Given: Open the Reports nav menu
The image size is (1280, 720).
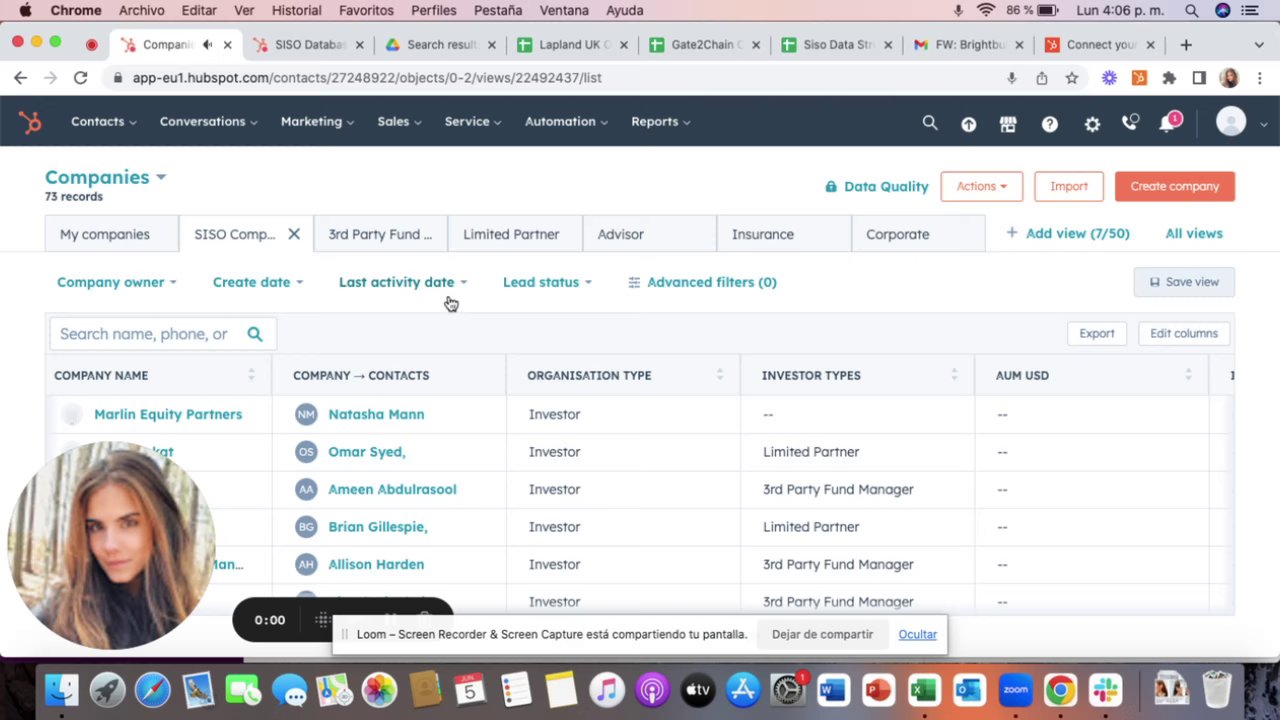Looking at the screenshot, I should 660,122.
